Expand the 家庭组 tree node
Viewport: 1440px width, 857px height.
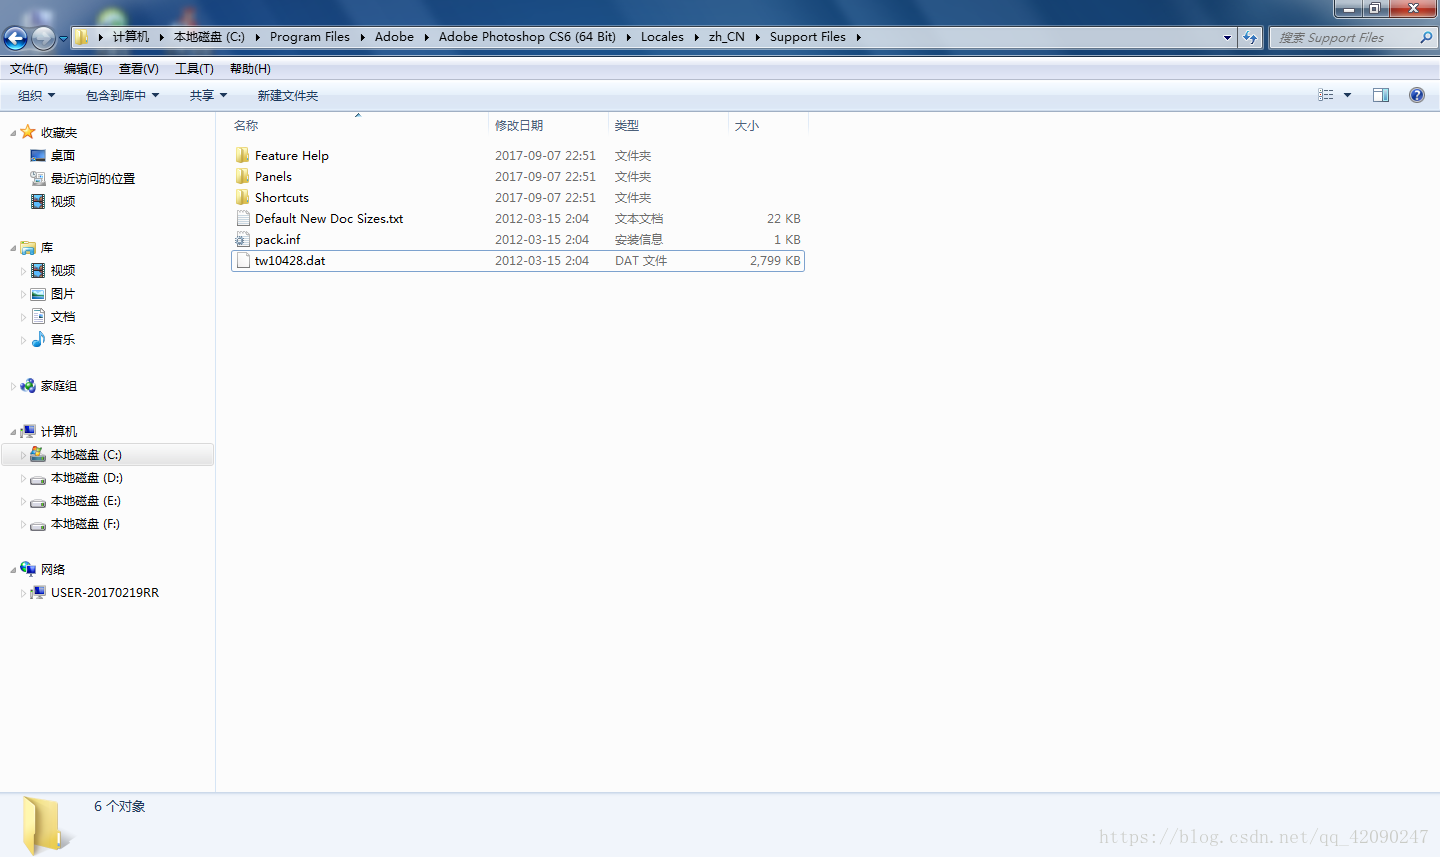coord(13,386)
